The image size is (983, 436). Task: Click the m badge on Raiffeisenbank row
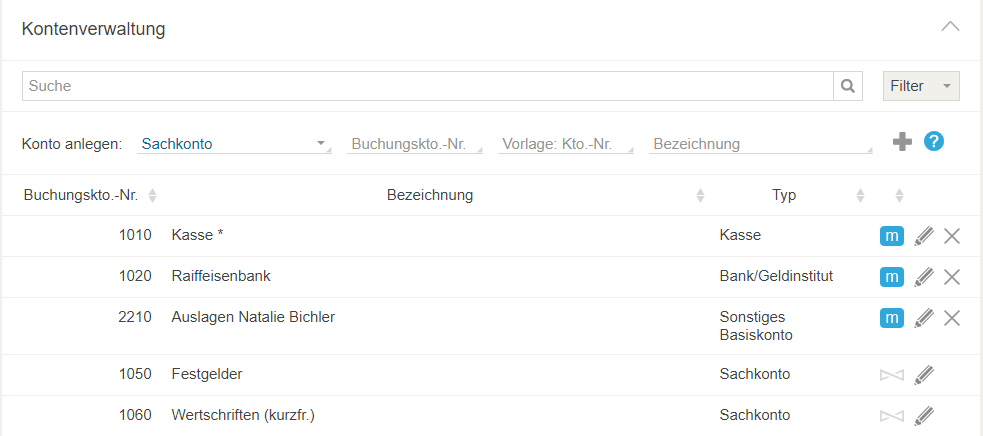click(891, 277)
